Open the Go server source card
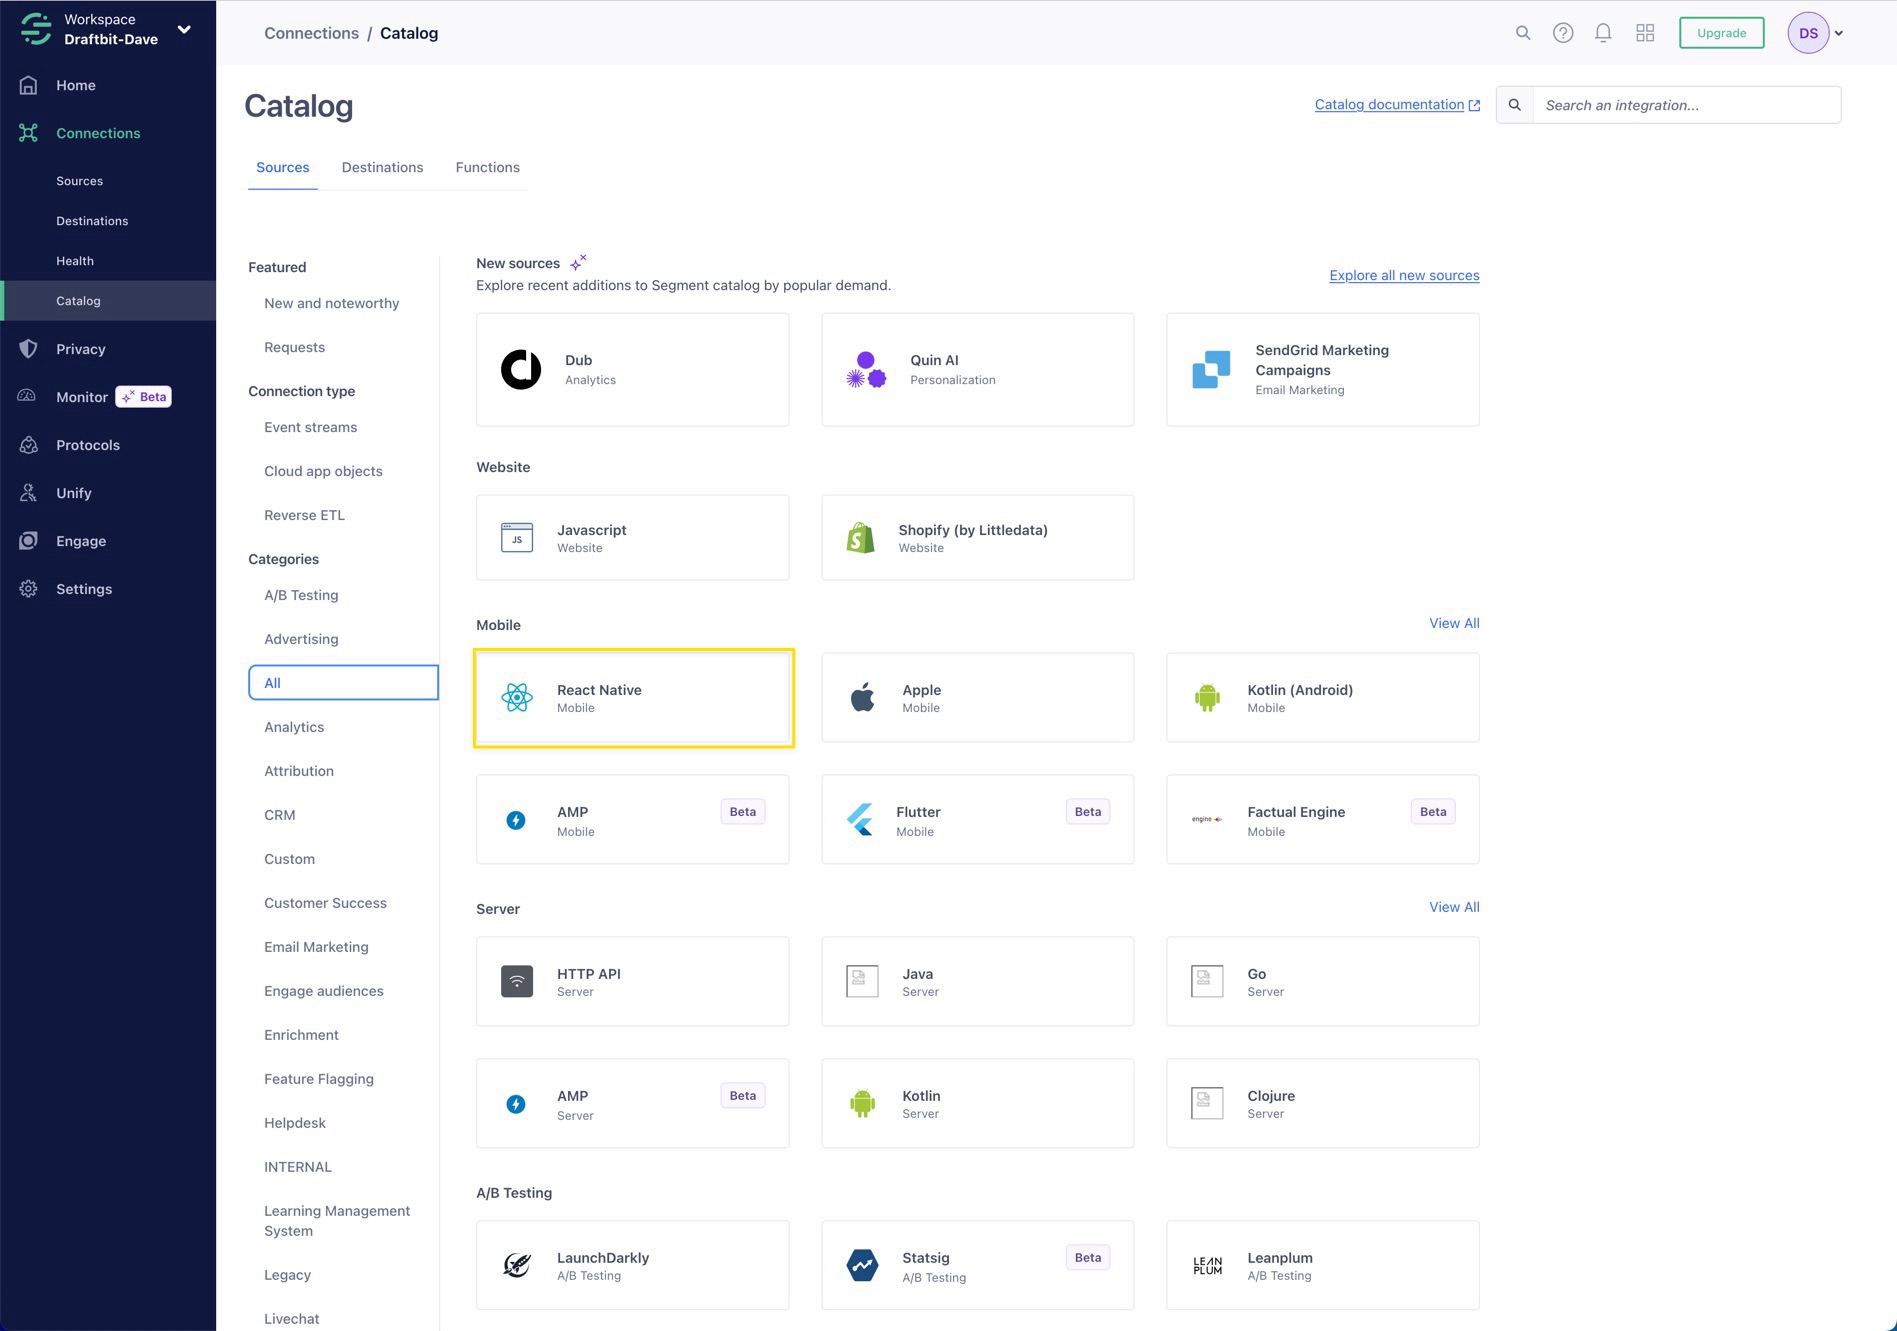This screenshot has height=1331, width=1897. click(1322, 982)
